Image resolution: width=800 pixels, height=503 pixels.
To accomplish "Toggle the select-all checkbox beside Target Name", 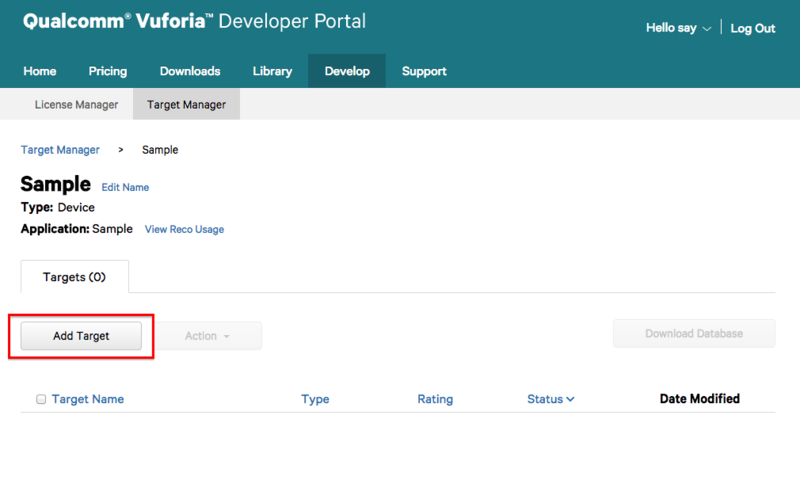I will 41,399.
